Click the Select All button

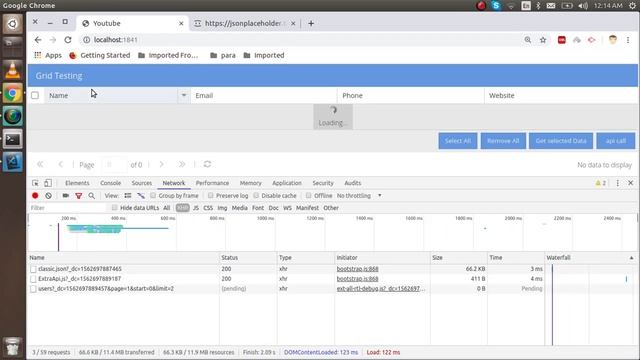(x=458, y=141)
